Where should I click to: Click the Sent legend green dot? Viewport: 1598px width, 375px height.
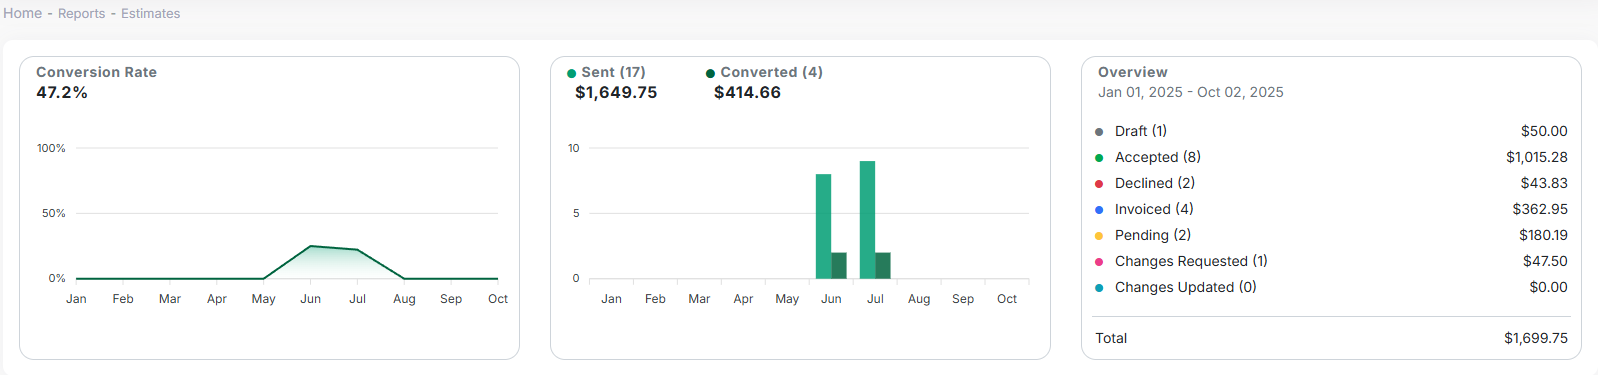click(571, 73)
